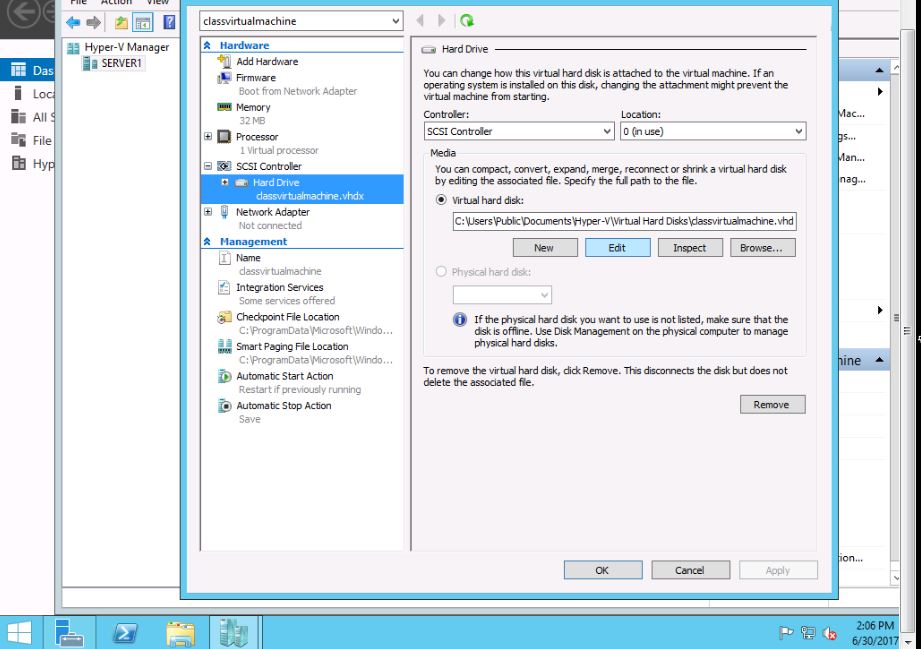921x649 pixels.
Task: Open Server Manager from the taskbar
Action: [69, 633]
